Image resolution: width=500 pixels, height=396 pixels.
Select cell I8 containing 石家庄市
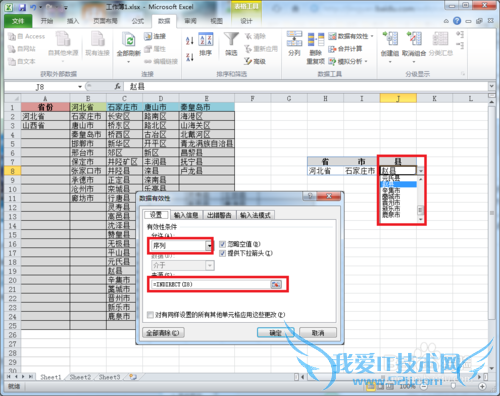361,171
